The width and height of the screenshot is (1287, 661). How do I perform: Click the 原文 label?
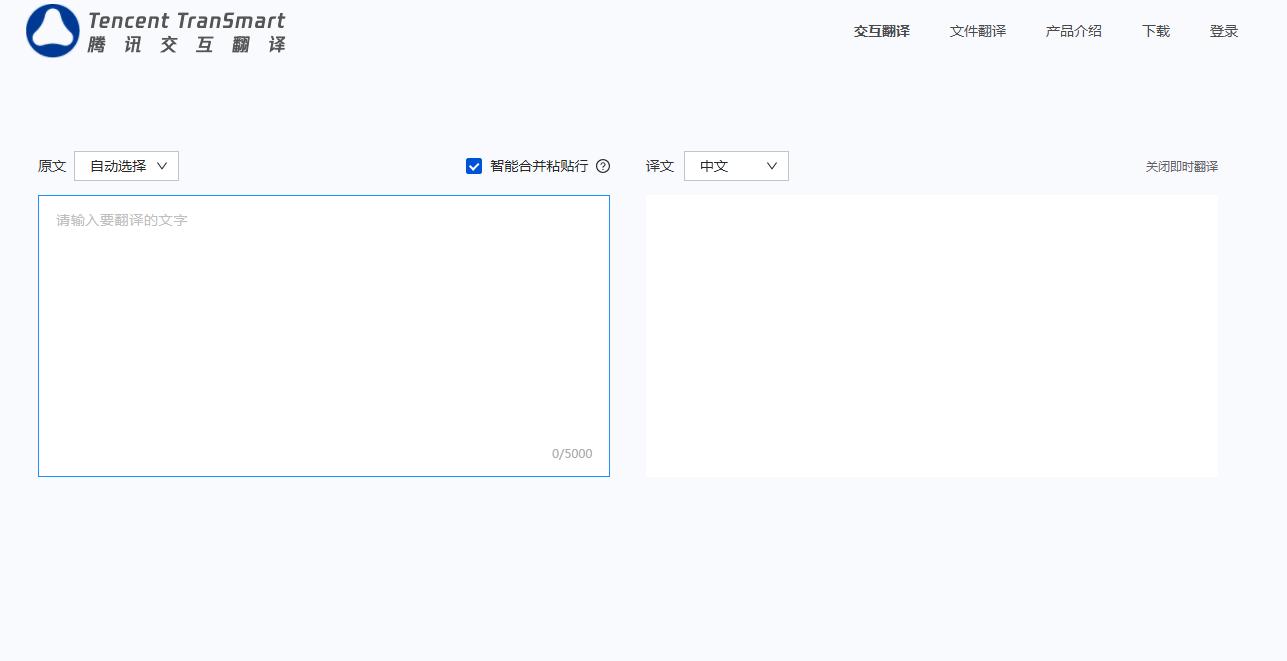click(52, 166)
